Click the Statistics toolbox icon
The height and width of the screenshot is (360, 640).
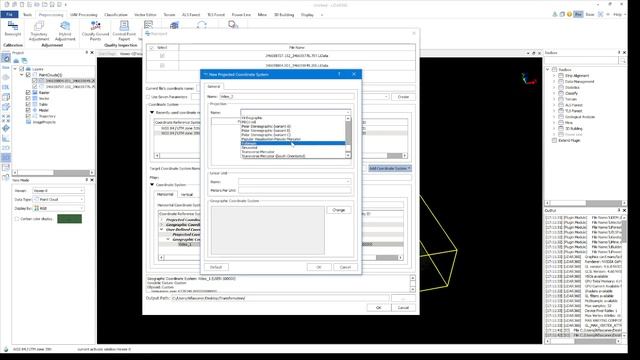(x=561, y=87)
